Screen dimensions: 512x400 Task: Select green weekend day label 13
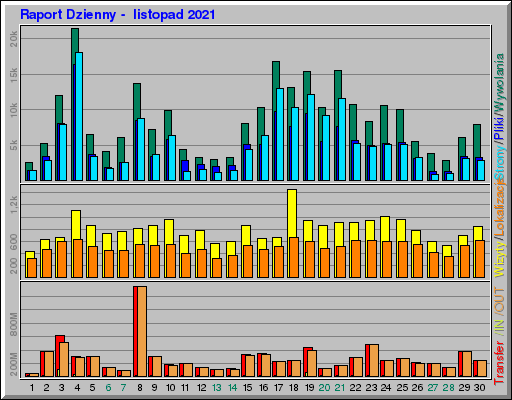coord(217,388)
